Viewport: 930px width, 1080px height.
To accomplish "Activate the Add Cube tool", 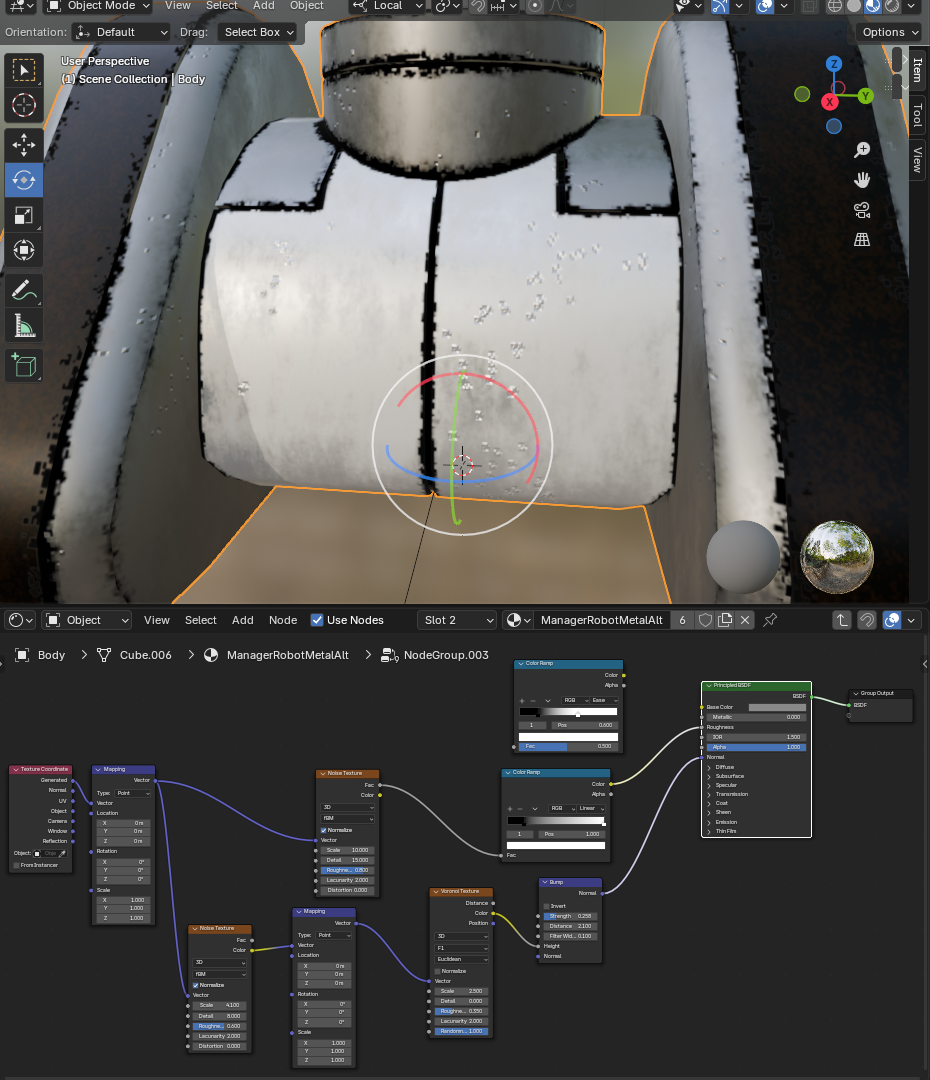I will [x=24, y=365].
